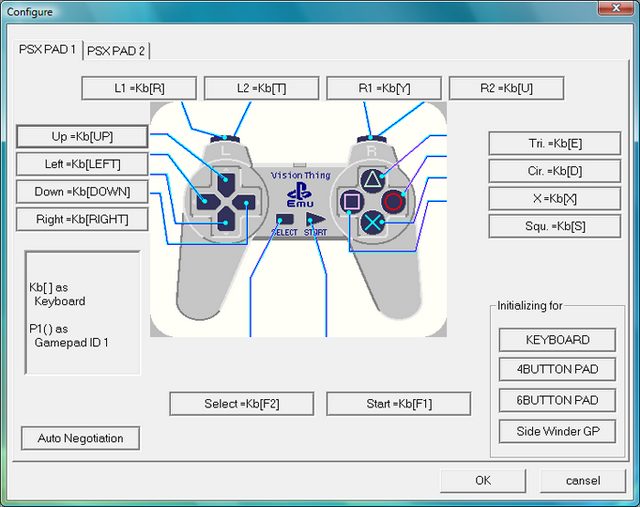Initialize for 6BUTTON PAD

point(557,400)
